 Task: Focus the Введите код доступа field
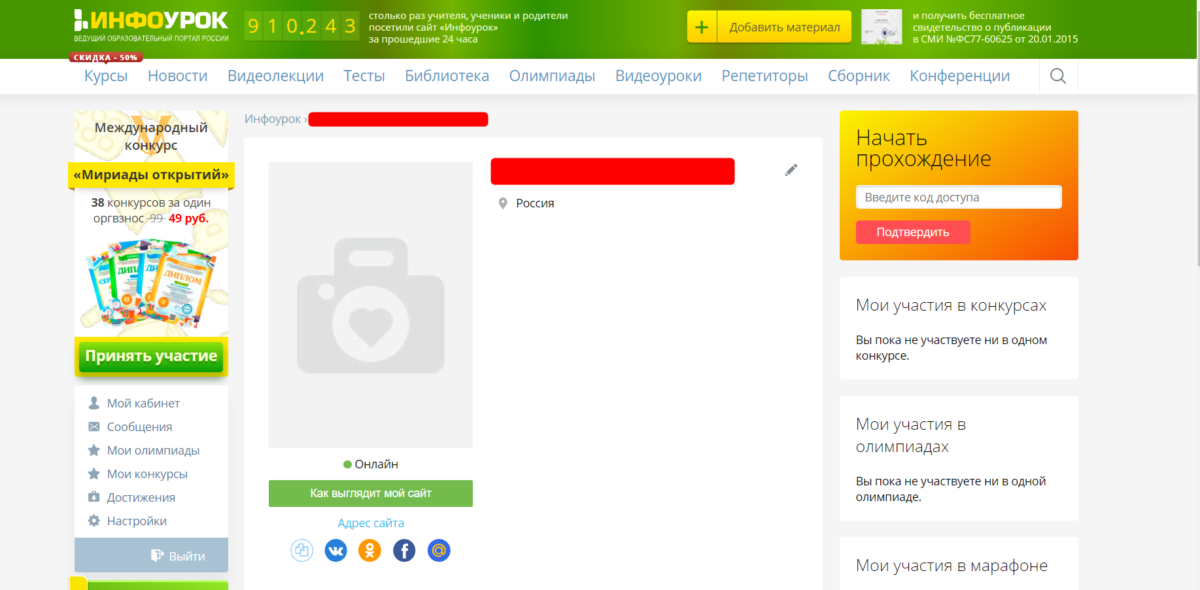[959, 197]
